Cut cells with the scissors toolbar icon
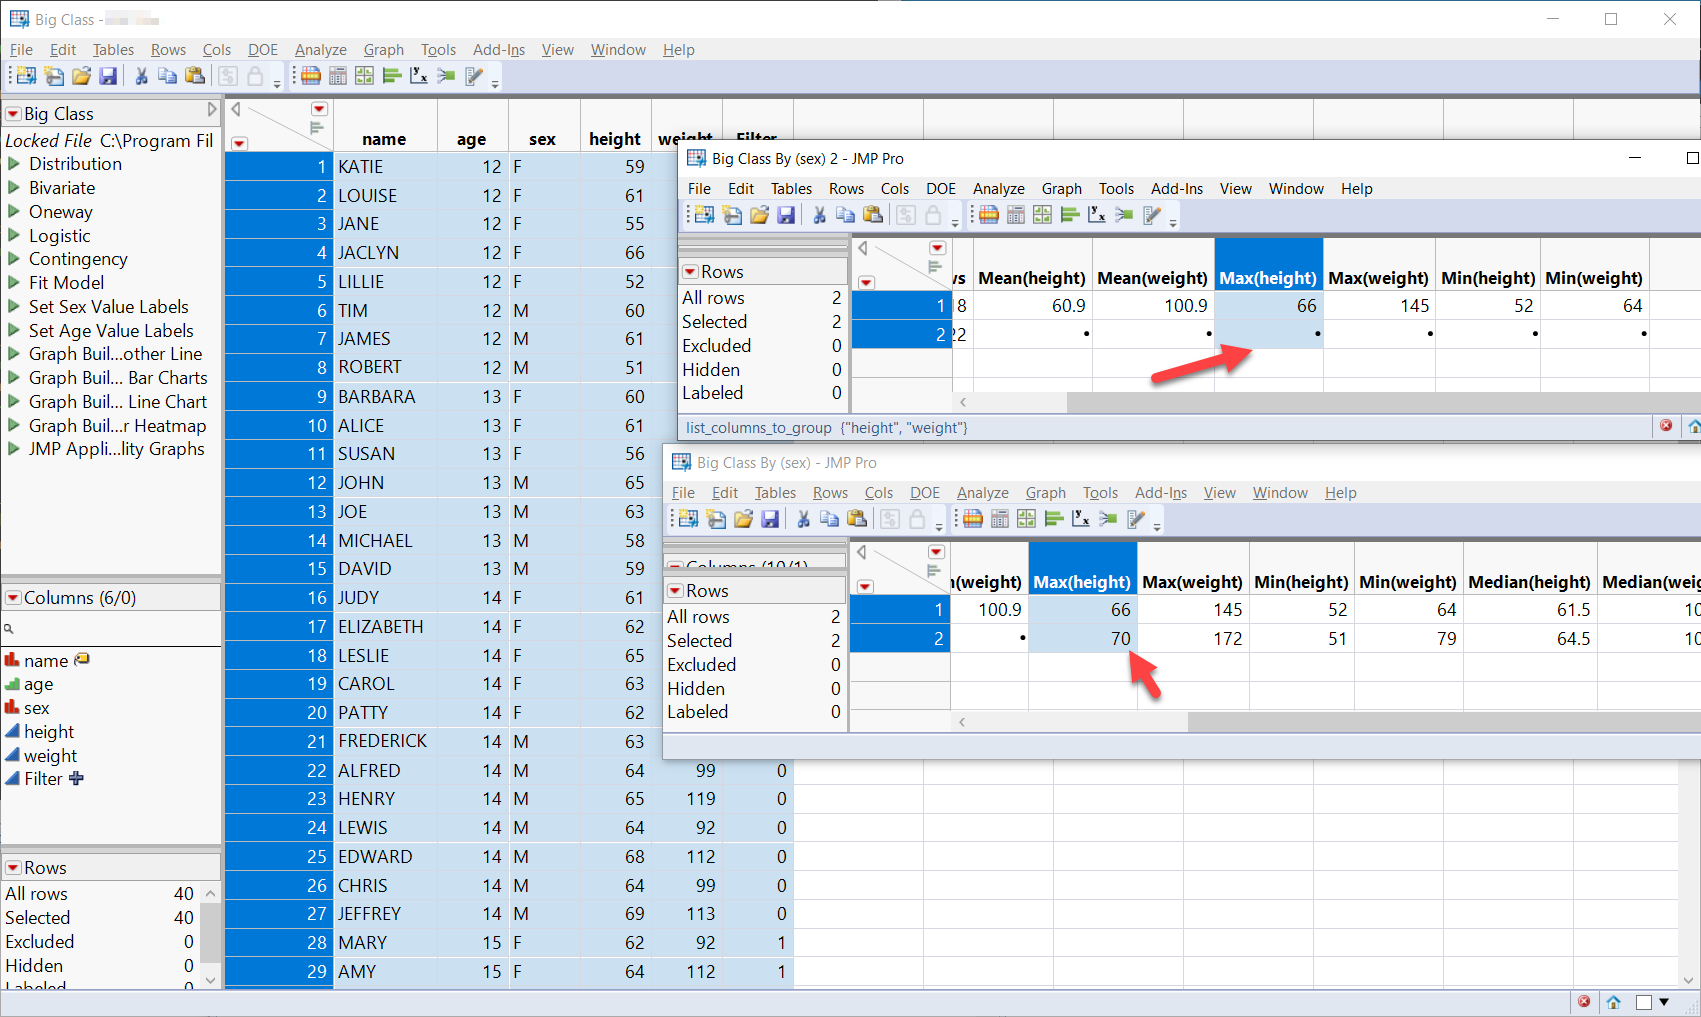 point(141,77)
